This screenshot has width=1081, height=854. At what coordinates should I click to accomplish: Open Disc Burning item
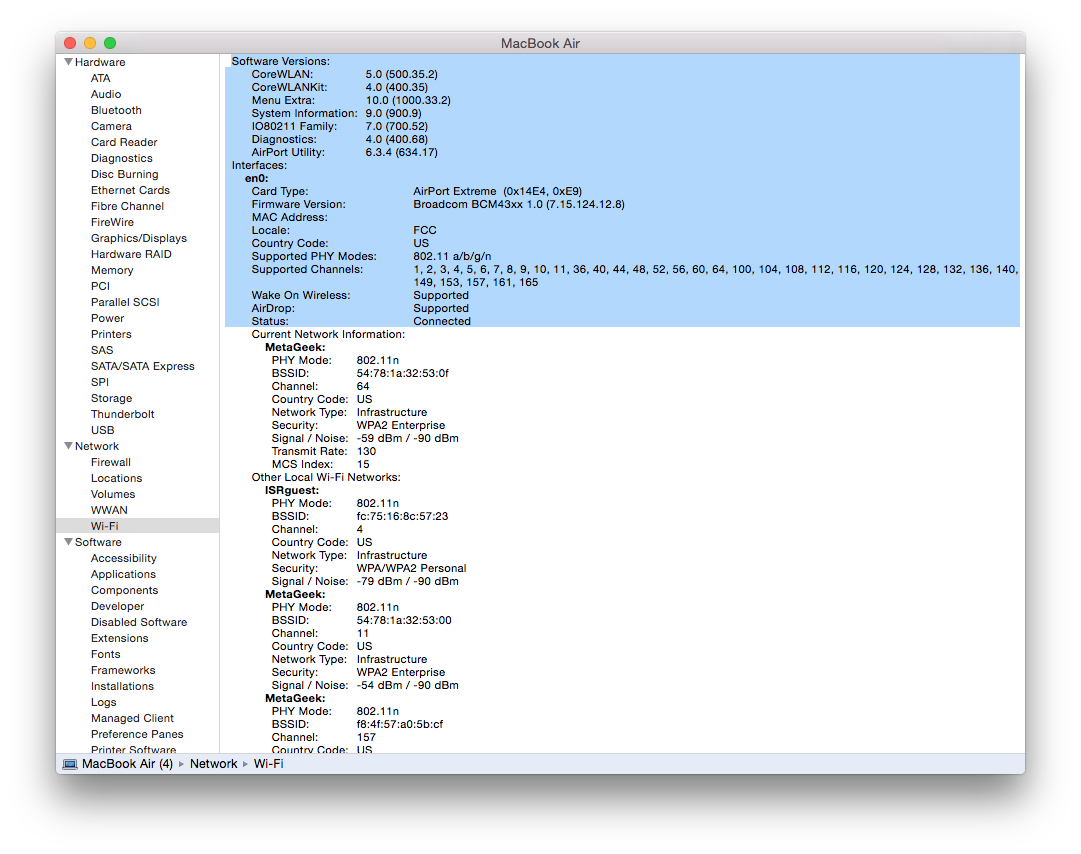pos(125,174)
